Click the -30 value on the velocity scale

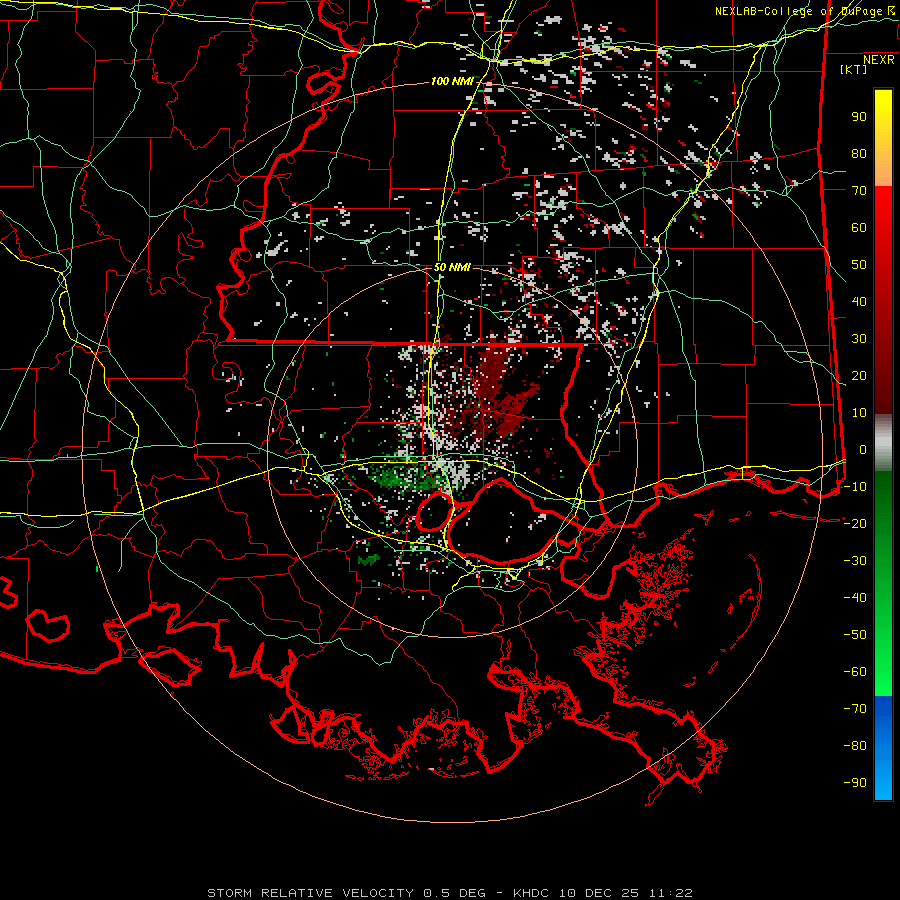pyautogui.click(x=855, y=560)
